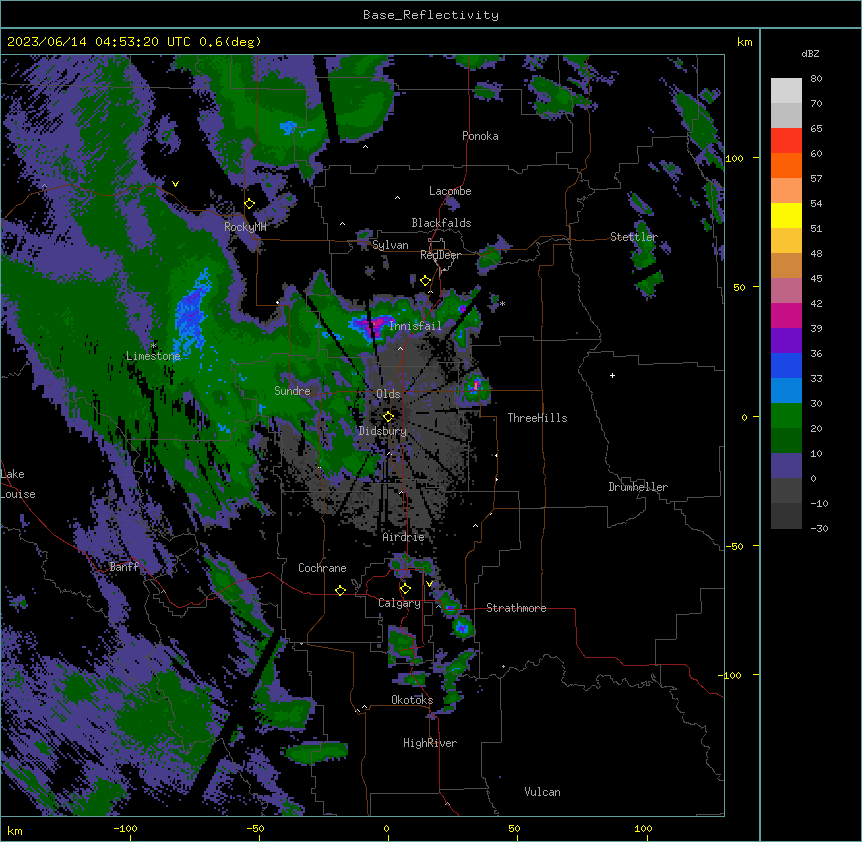Select the ThreeHills city label

537,418
